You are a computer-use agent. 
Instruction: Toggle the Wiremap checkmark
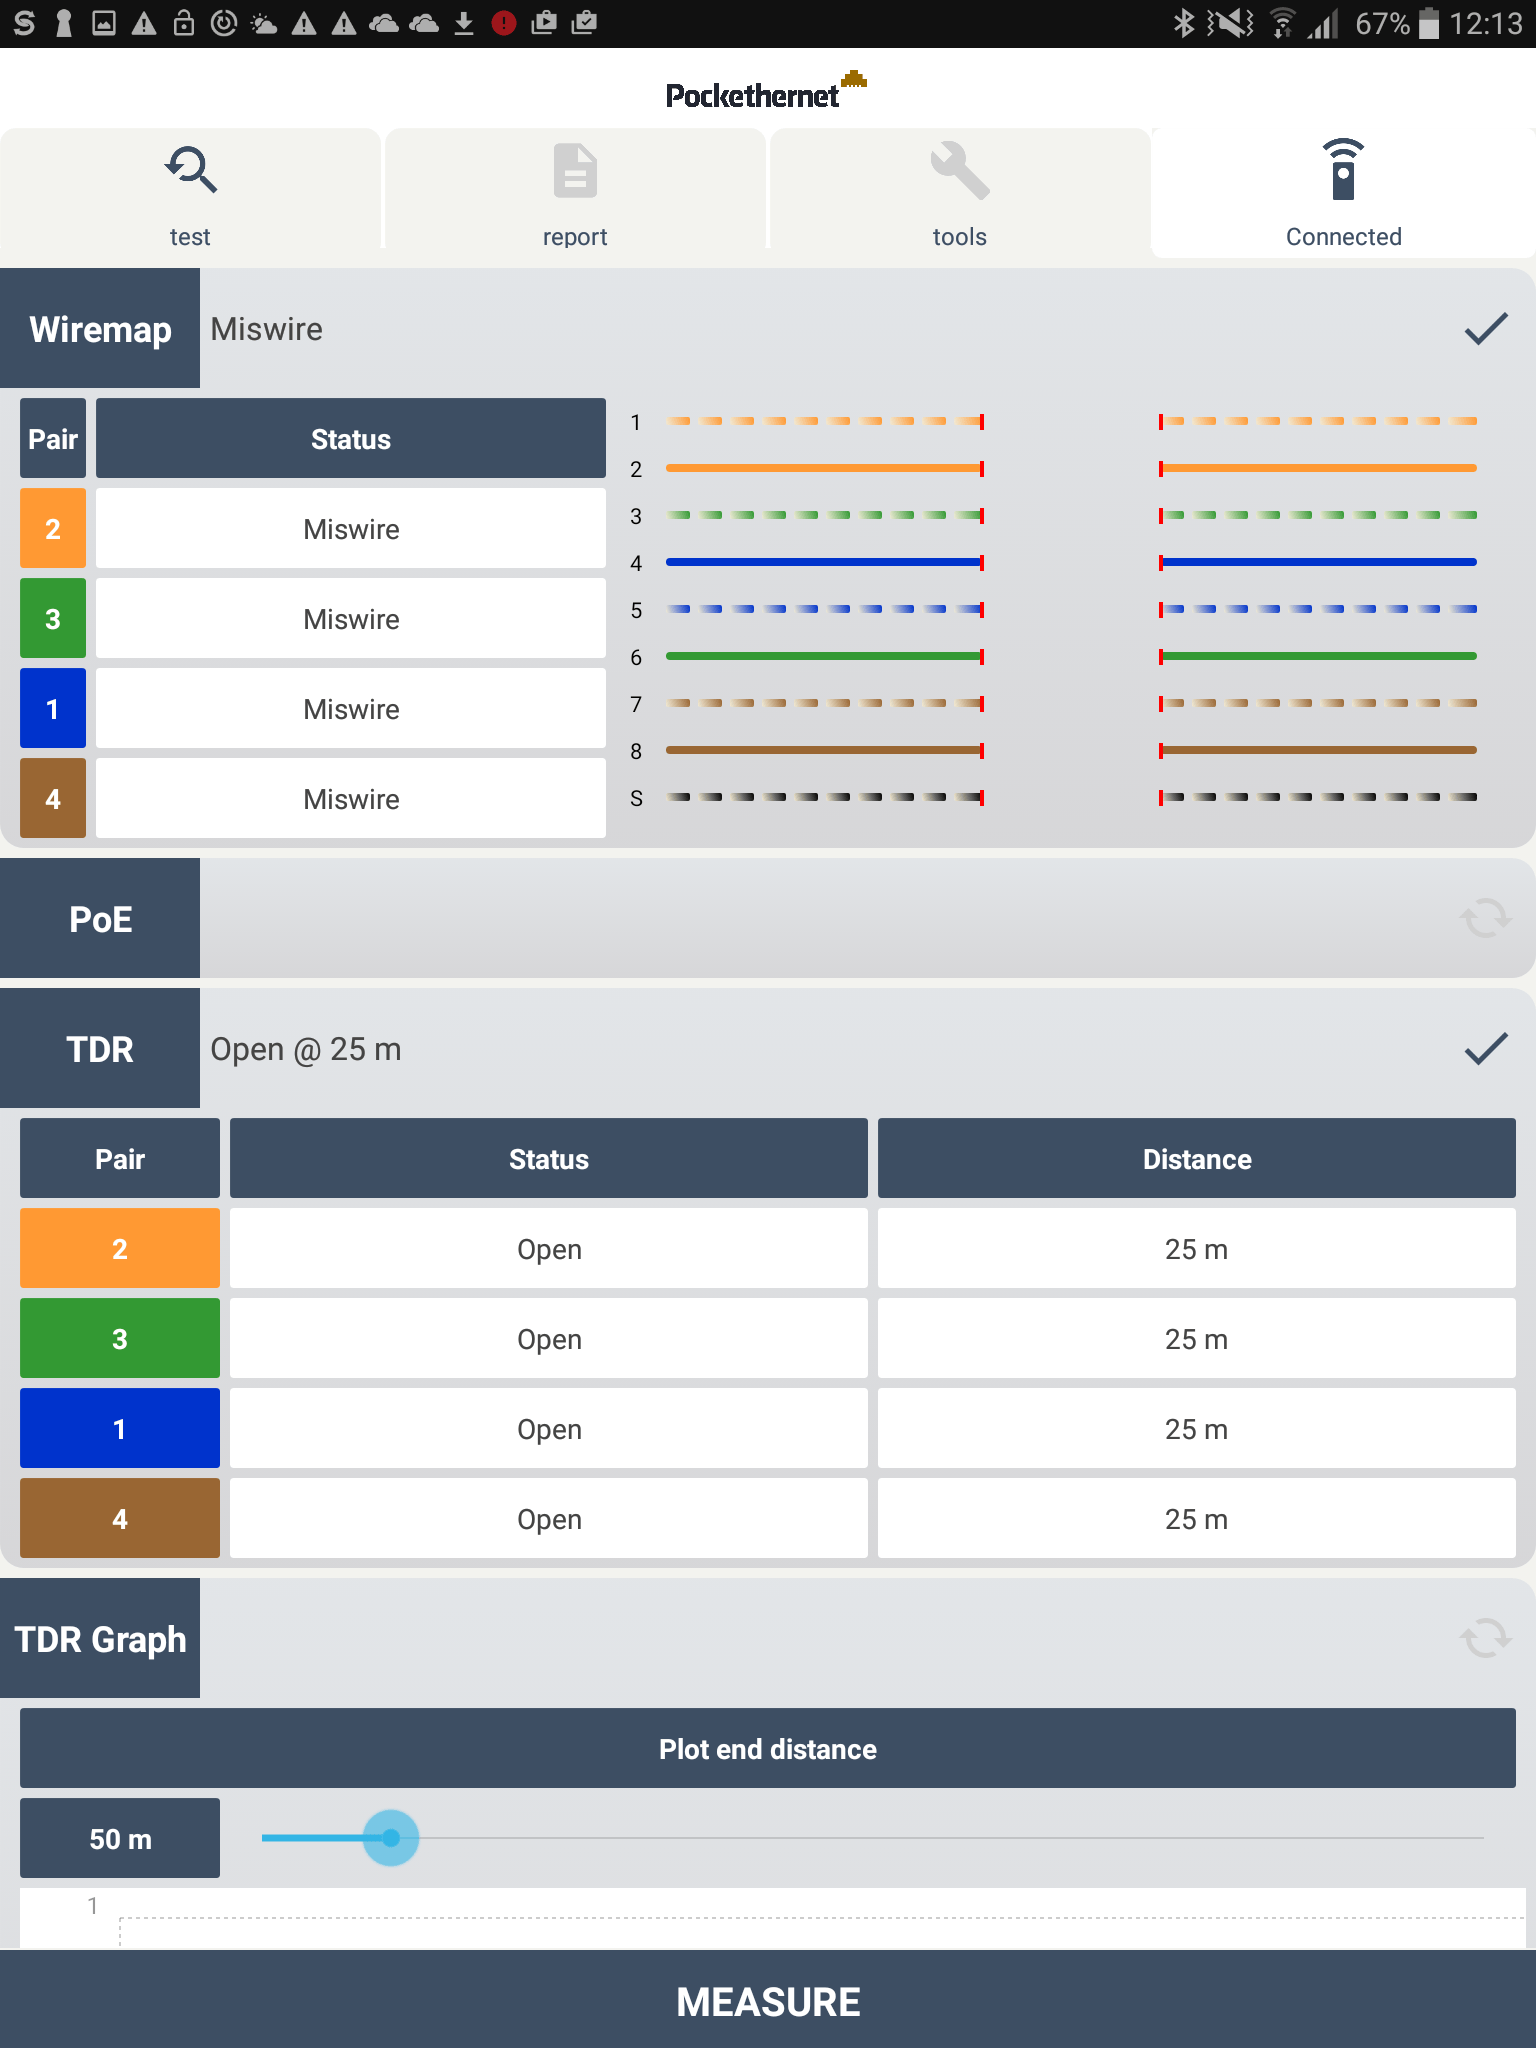[1486, 328]
